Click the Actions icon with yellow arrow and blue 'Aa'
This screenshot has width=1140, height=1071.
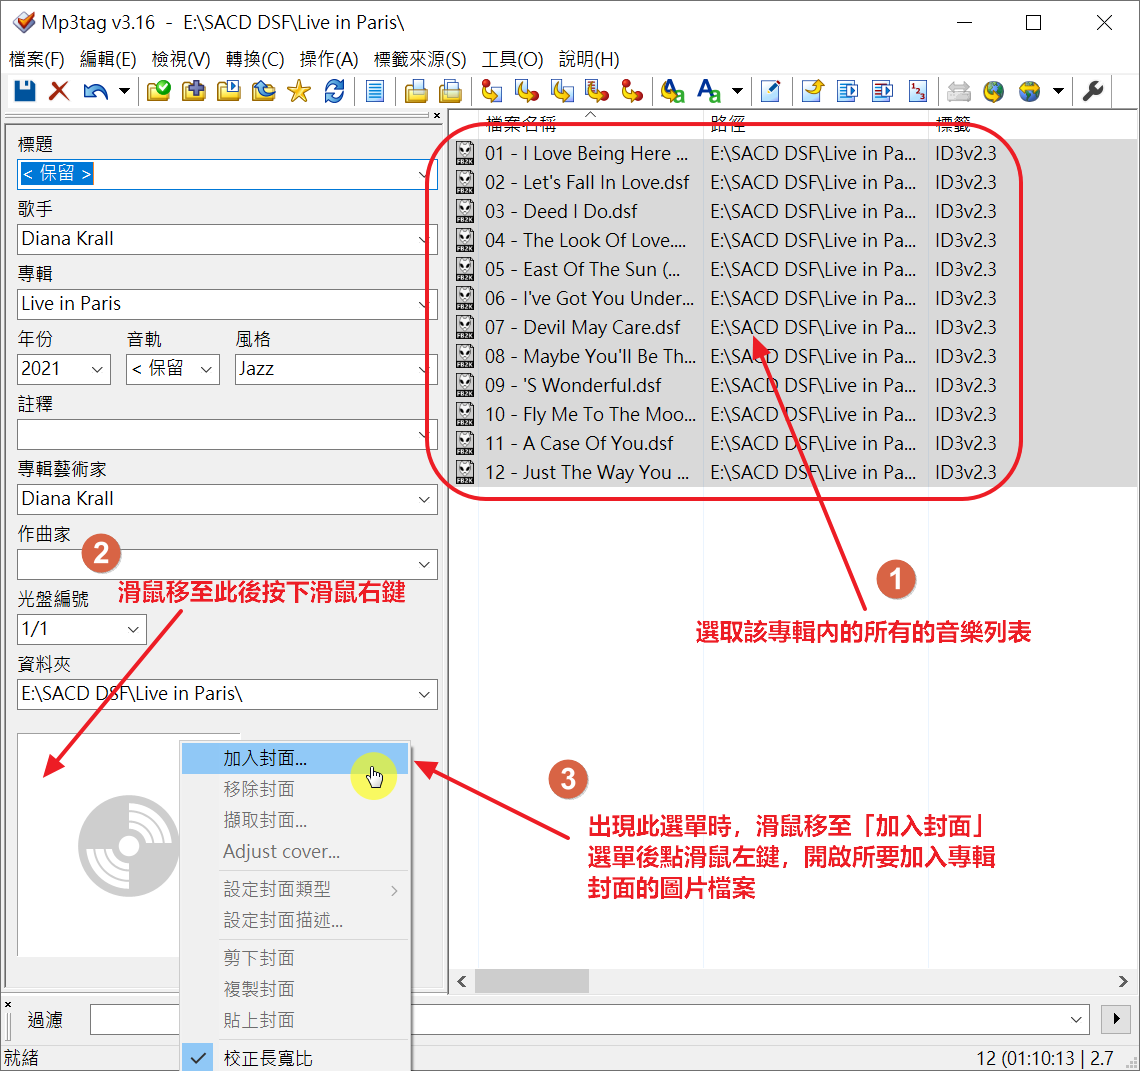point(673,91)
